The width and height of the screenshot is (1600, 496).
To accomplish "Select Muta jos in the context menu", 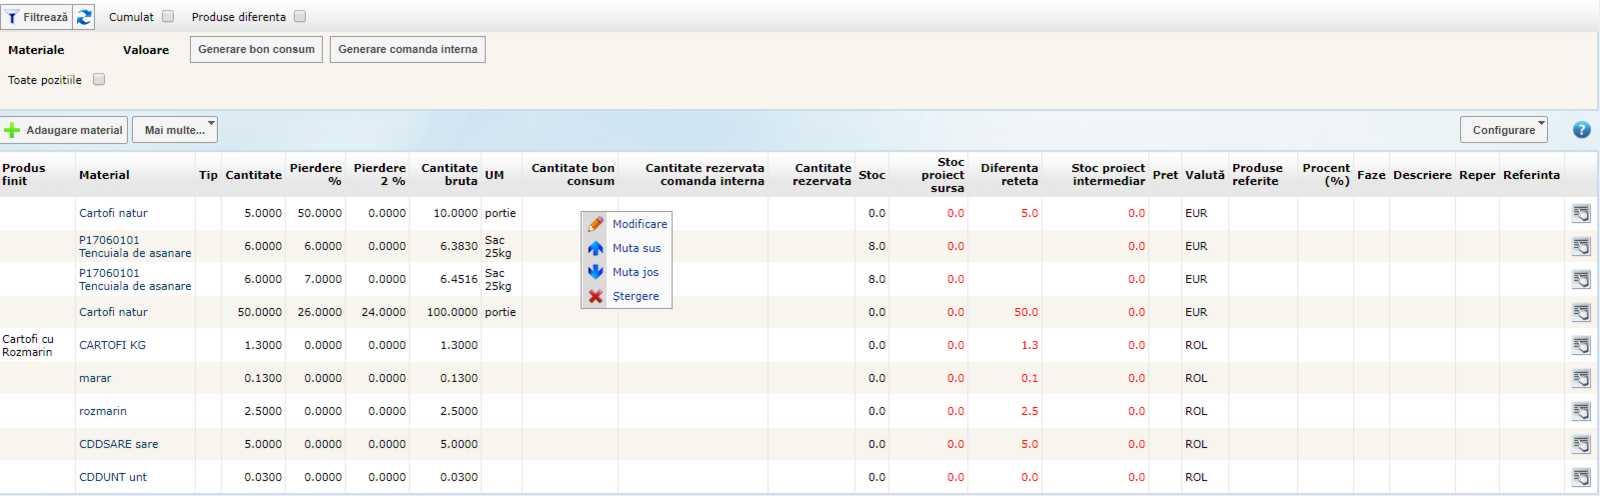I will (635, 272).
